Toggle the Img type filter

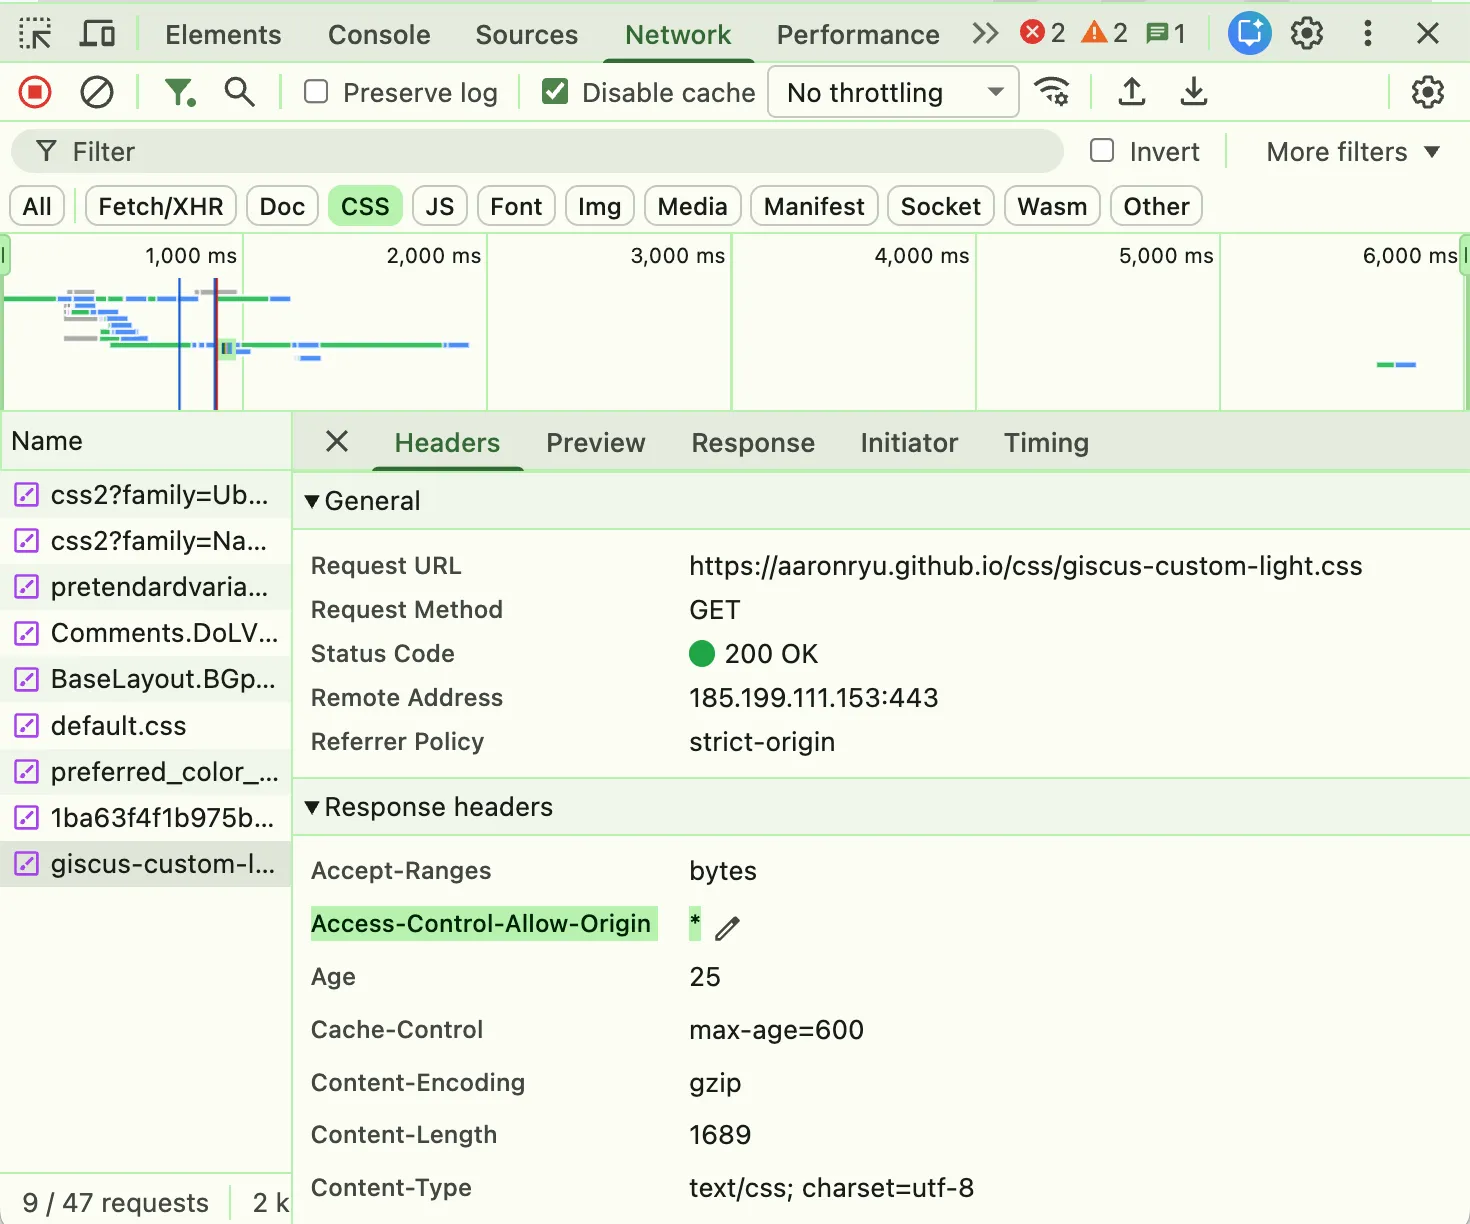point(600,206)
